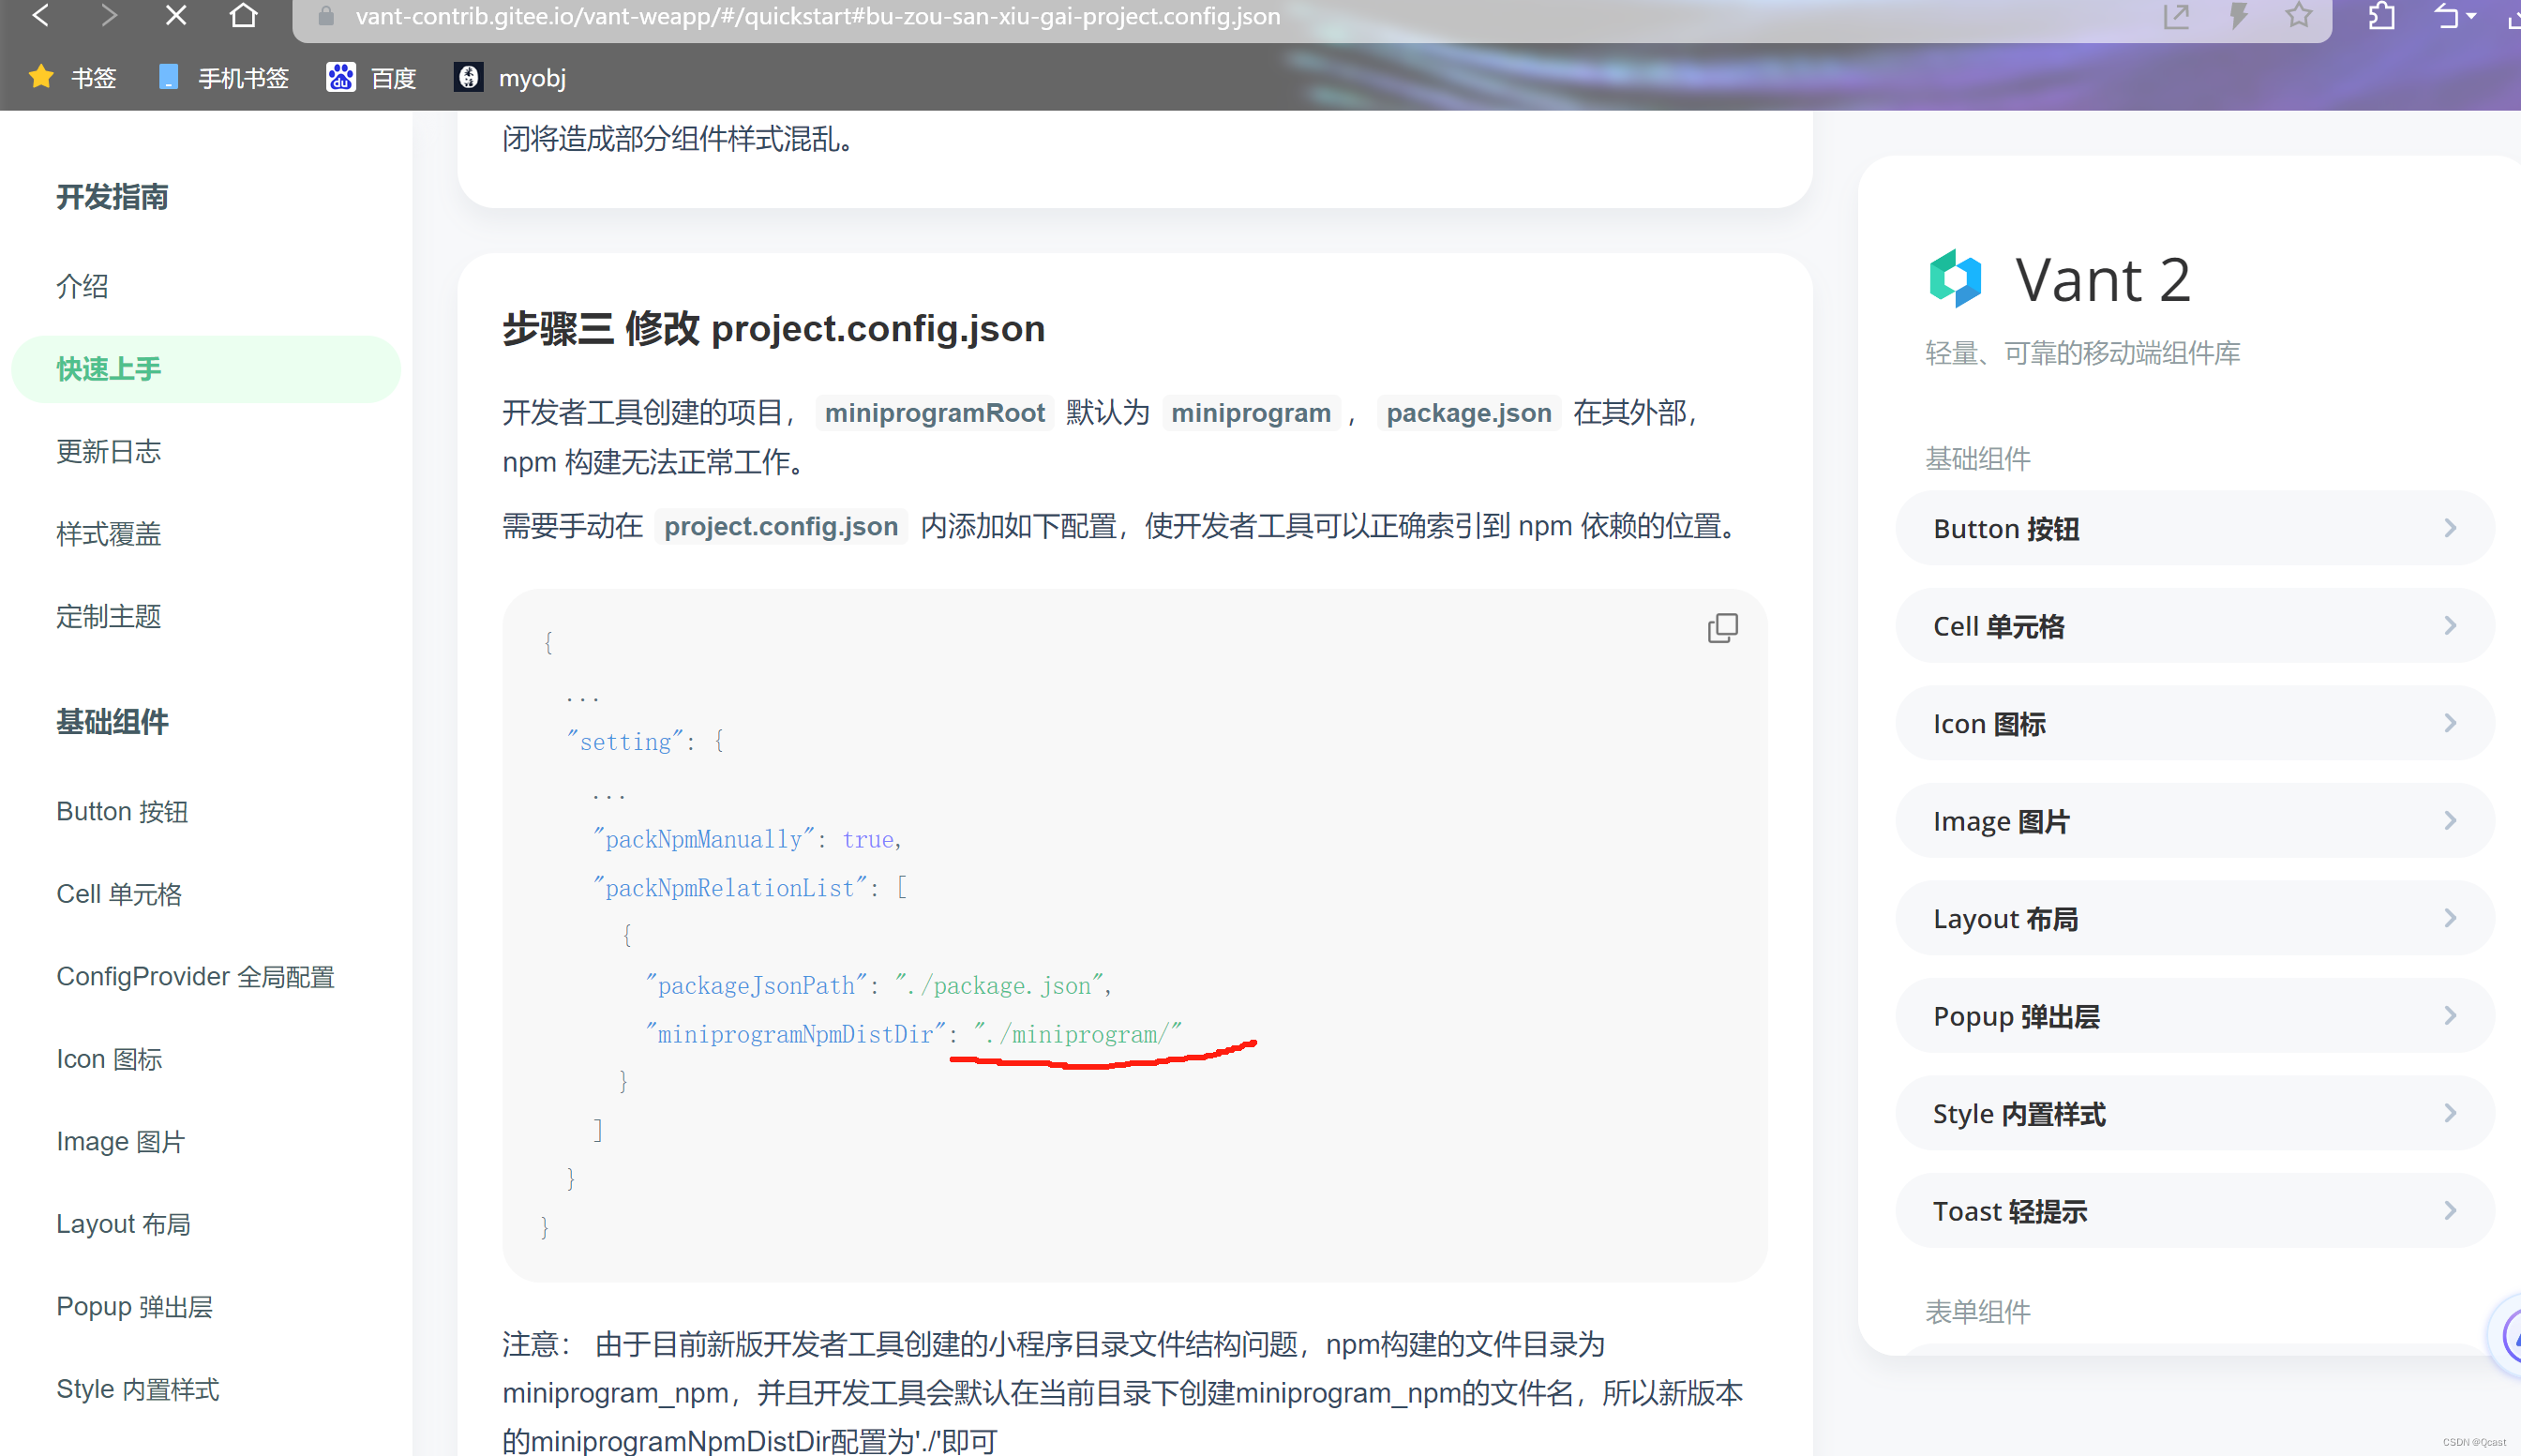The width and height of the screenshot is (2521, 1456).
Task: Expand the Cell 单元格 component entry
Action: click(x=2193, y=625)
